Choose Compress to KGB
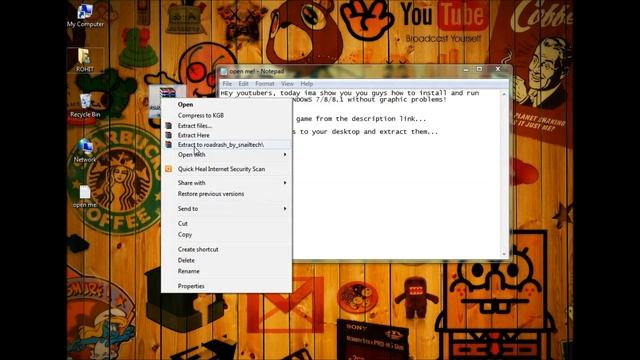The image size is (640, 360). pyautogui.click(x=227, y=116)
